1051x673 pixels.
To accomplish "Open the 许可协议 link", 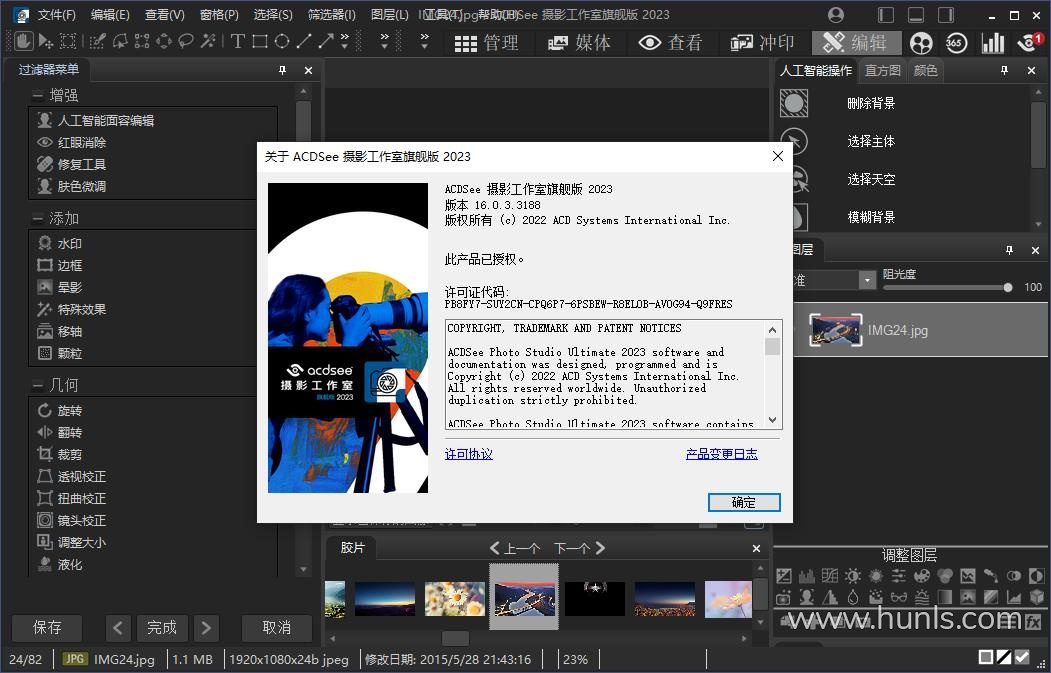I will pos(469,454).
